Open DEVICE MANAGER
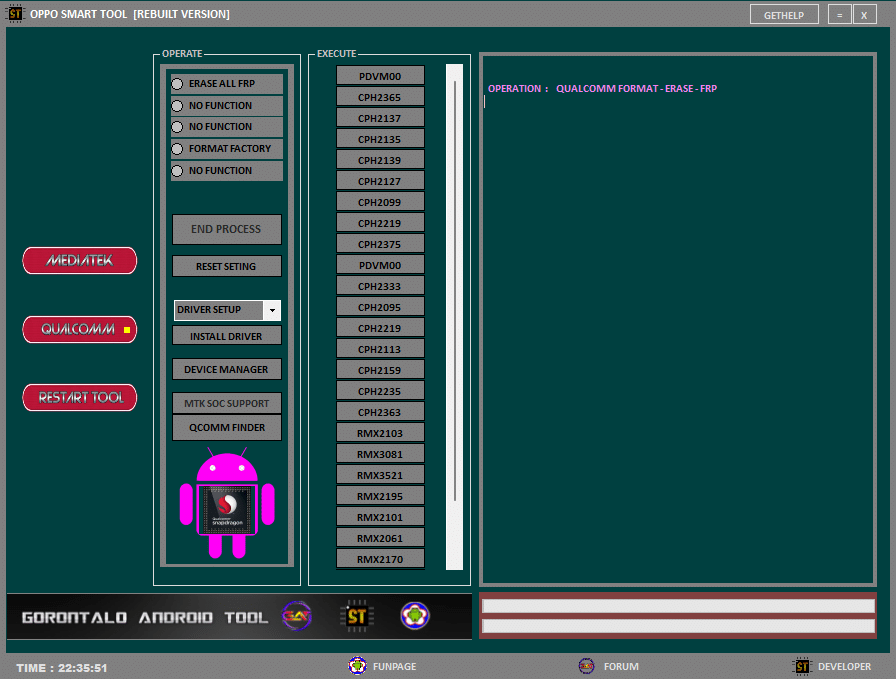896x679 pixels. 227,369
